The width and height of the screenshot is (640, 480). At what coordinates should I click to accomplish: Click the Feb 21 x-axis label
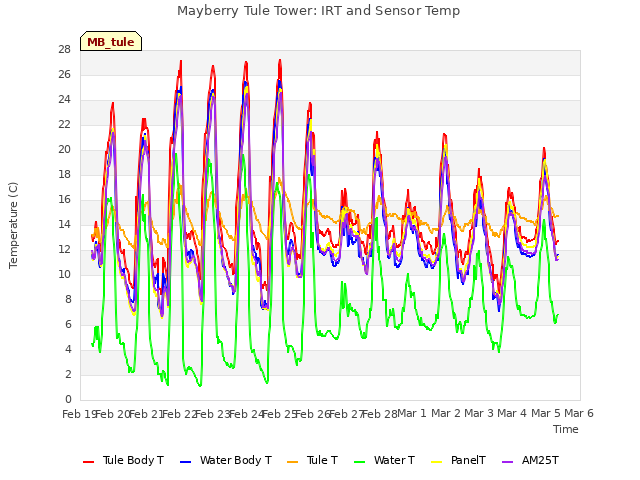click(x=146, y=414)
